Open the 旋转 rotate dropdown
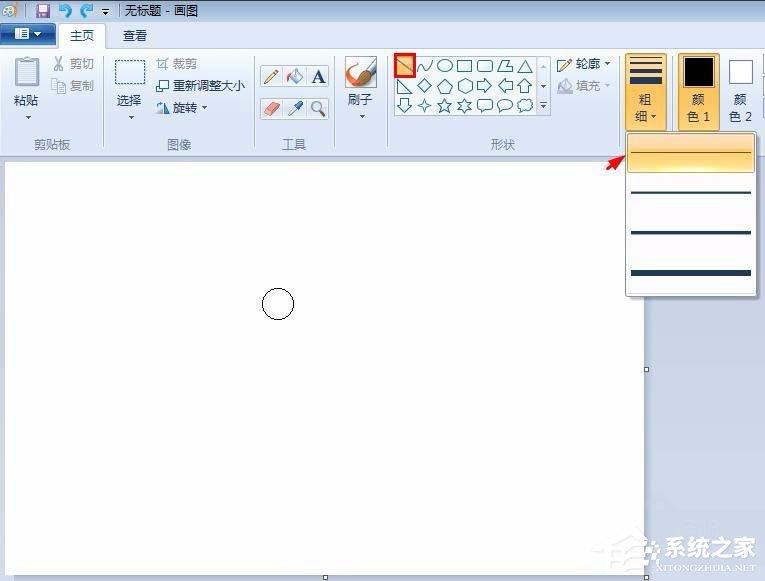The height and width of the screenshot is (581, 765). coord(181,108)
